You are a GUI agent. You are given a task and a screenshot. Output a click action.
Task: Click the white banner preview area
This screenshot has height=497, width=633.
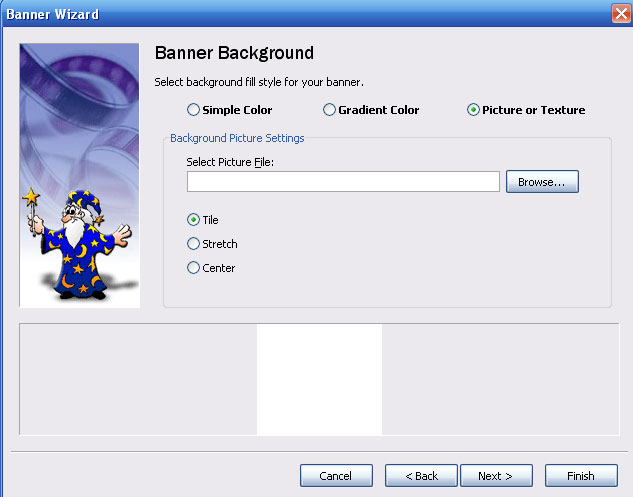click(319, 380)
